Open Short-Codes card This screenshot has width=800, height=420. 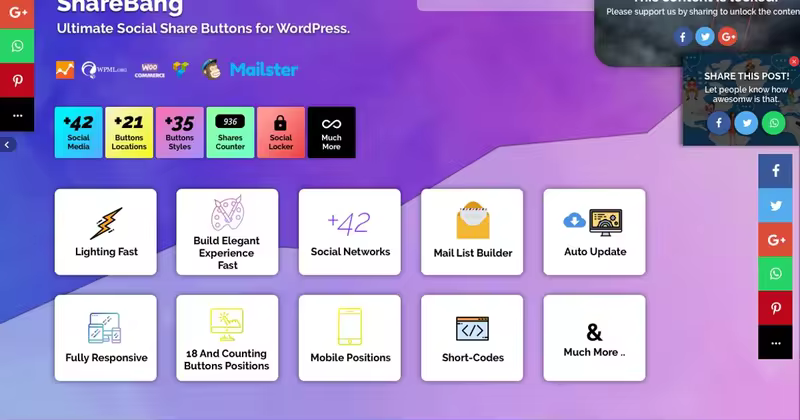tap(472, 338)
